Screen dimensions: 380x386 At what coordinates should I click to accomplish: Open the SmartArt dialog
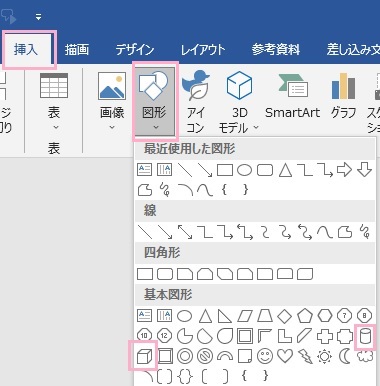click(x=292, y=97)
